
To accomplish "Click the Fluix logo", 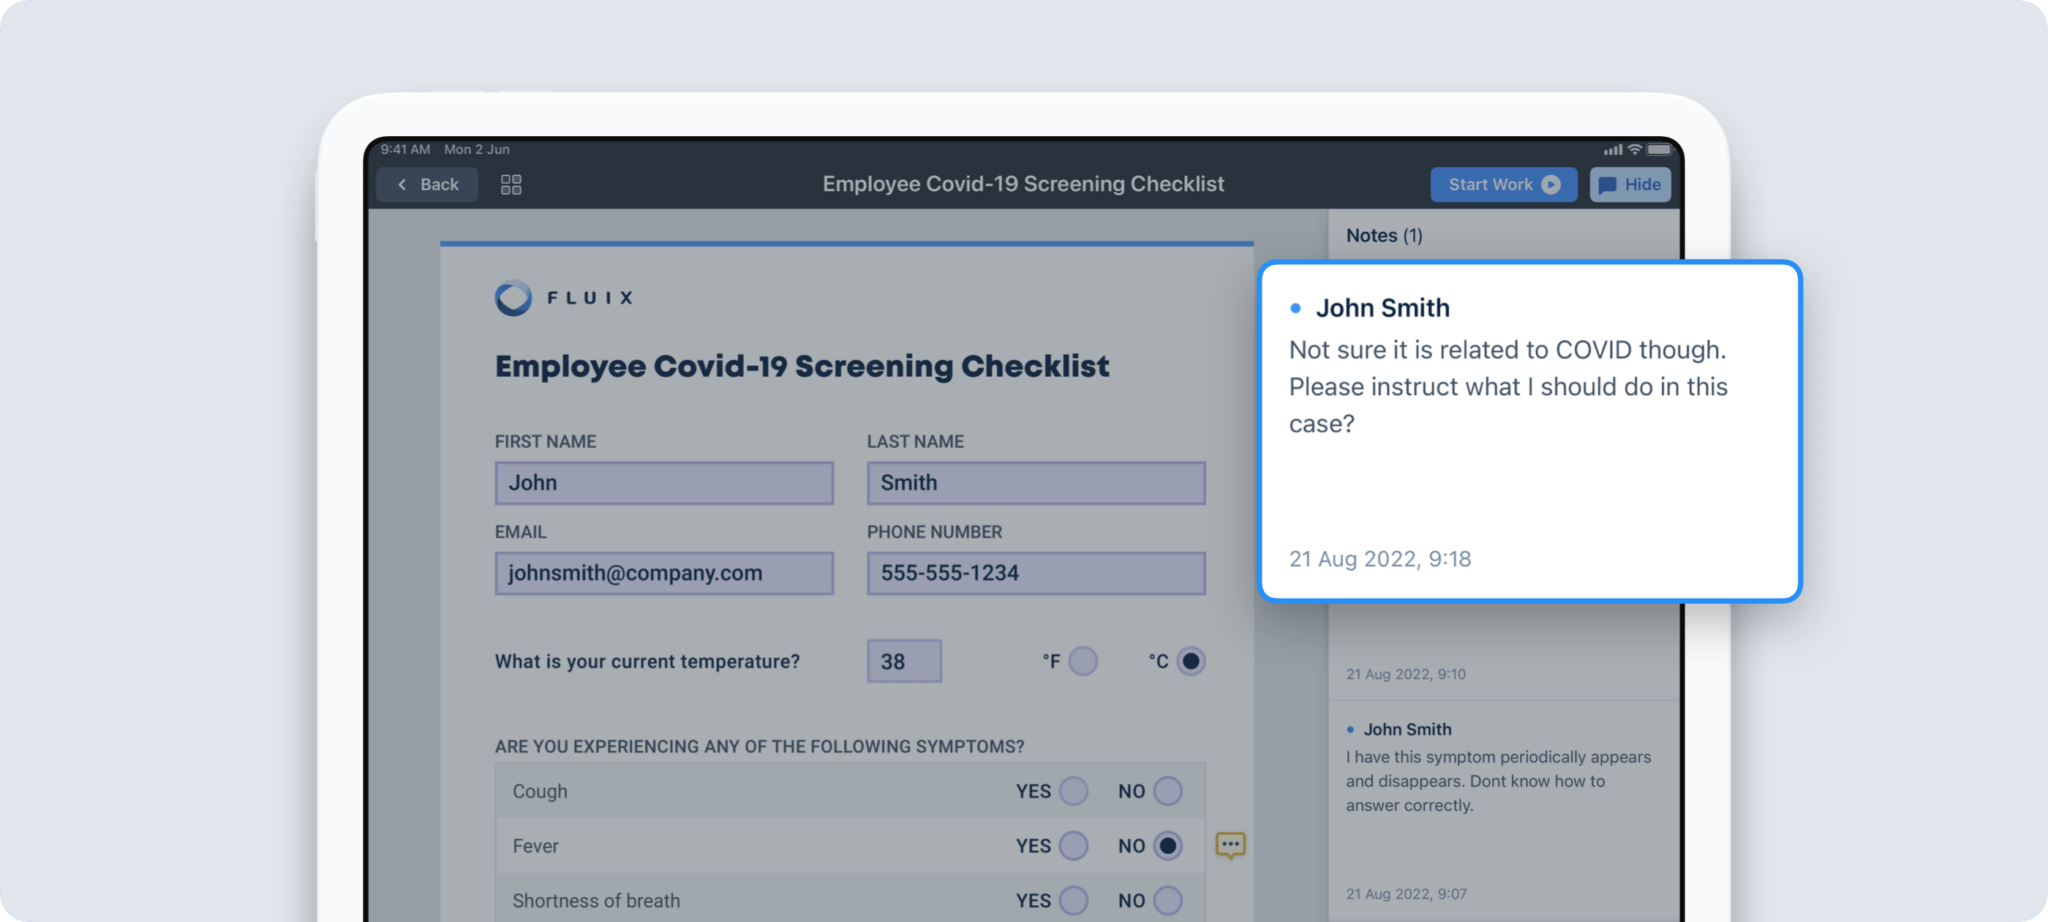I will pyautogui.click(x=564, y=298).
